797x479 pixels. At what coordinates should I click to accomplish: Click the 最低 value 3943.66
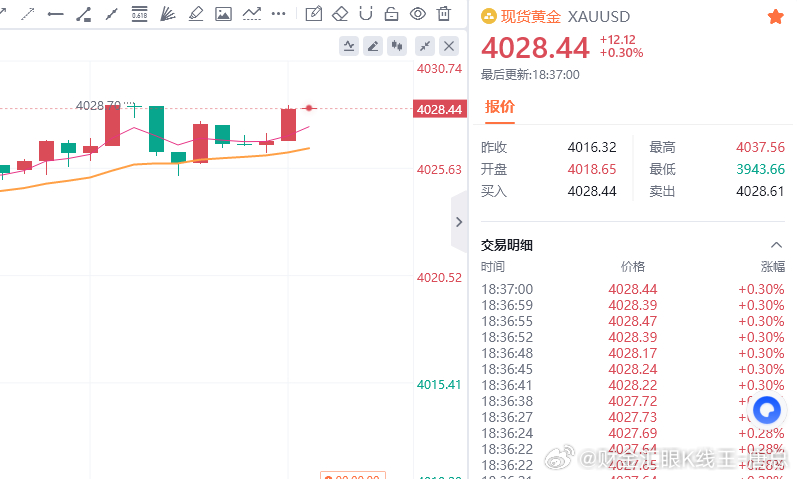click(760, 169)
